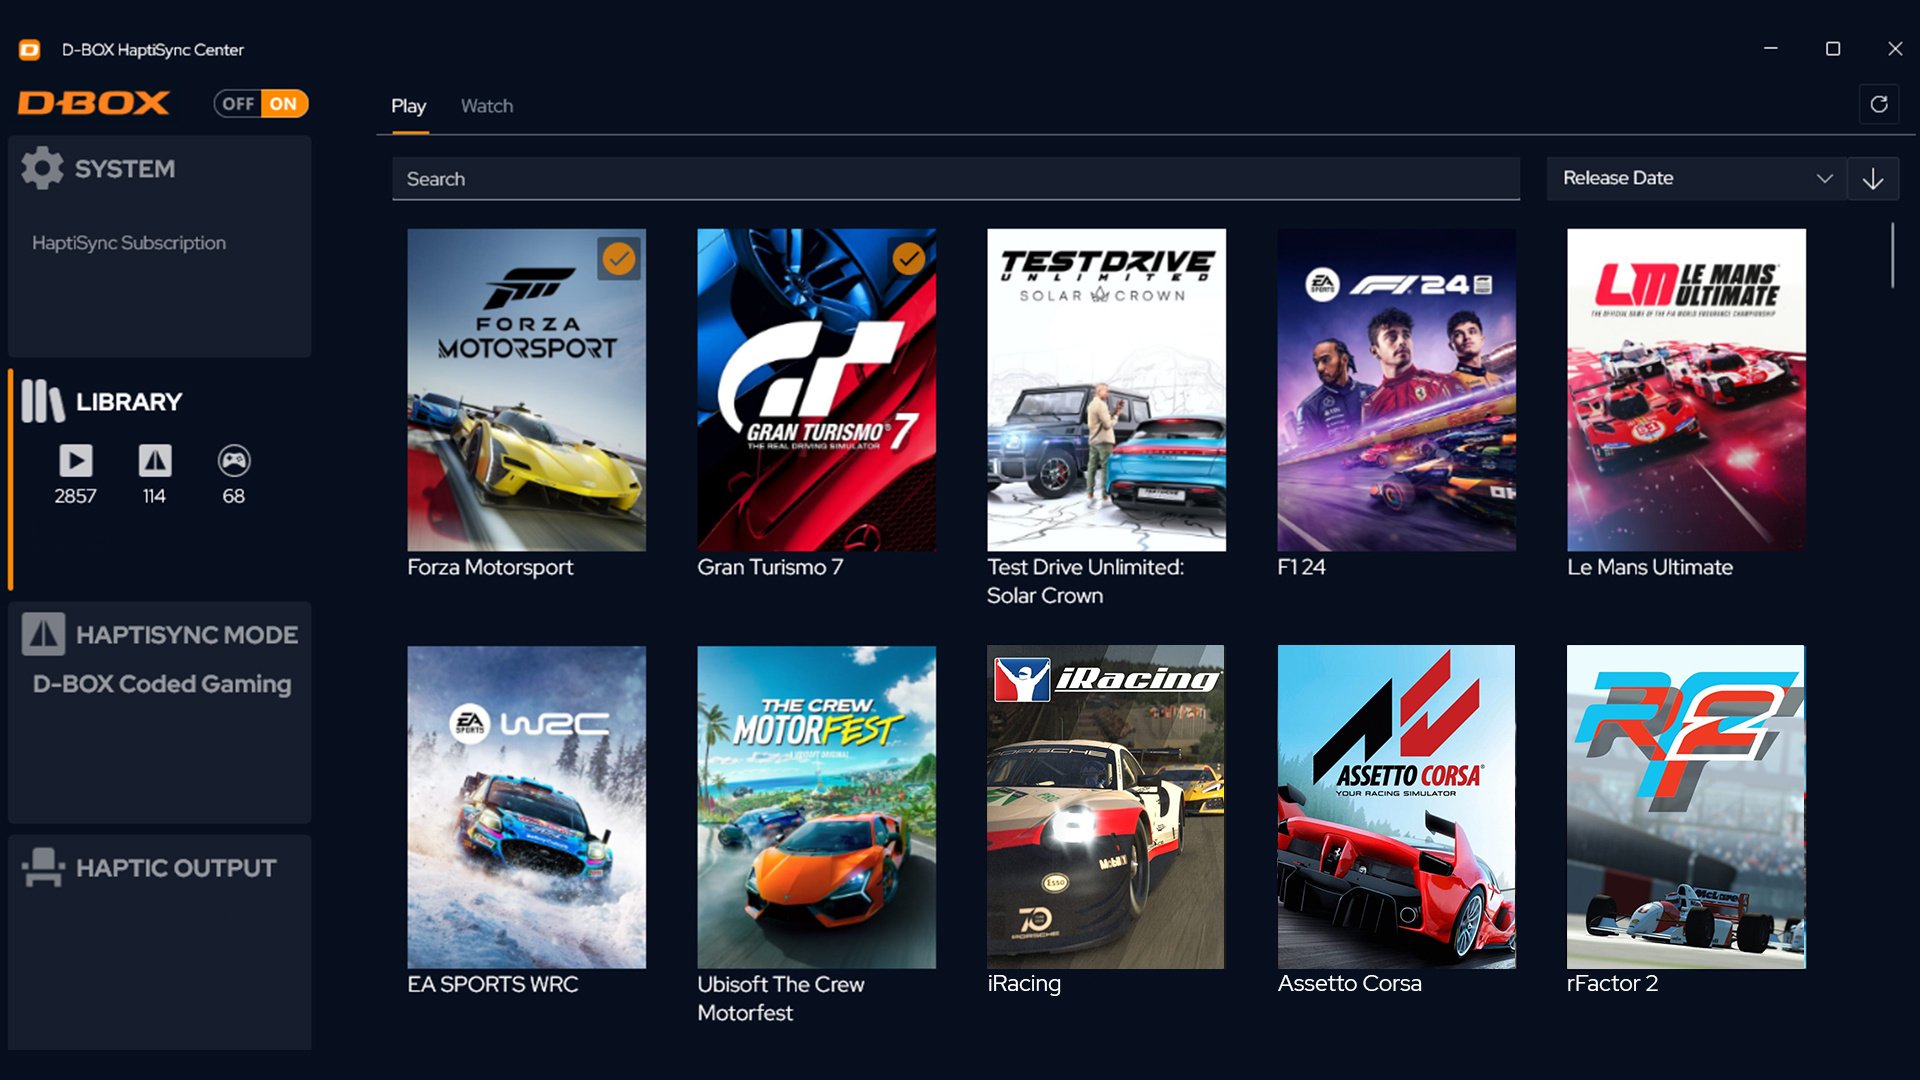
Task: Click the SYSTEM settings gear icon
Action: [x=41, y=167]
